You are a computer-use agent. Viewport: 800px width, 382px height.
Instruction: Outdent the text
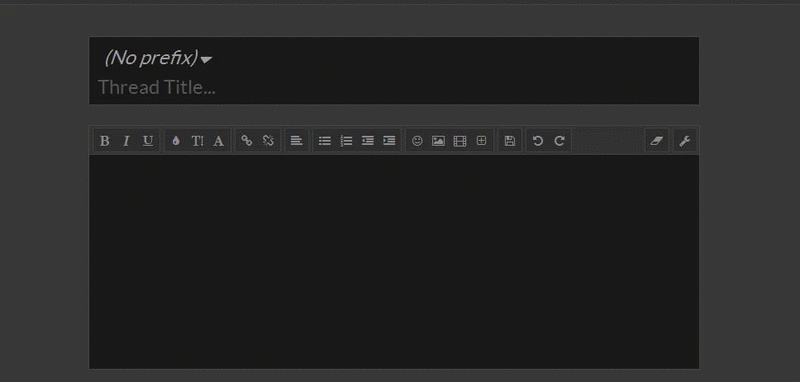point(368,141)
